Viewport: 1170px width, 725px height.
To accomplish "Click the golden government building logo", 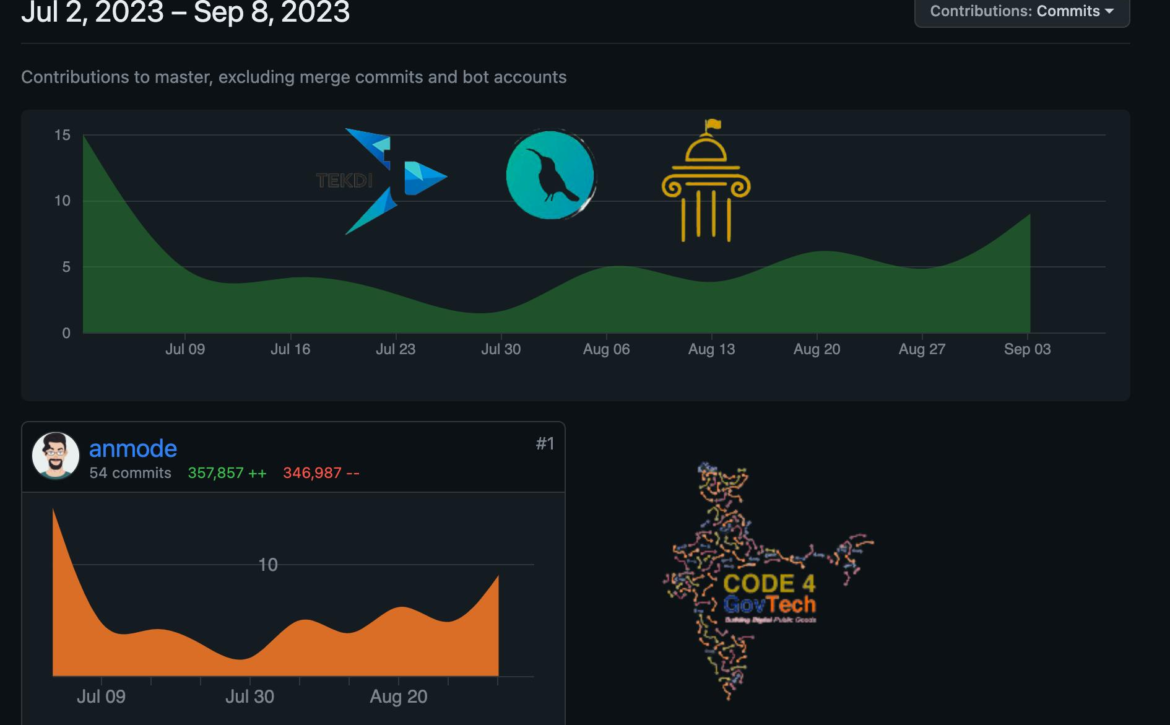I will pyautogui.click(x=706, y=182).
